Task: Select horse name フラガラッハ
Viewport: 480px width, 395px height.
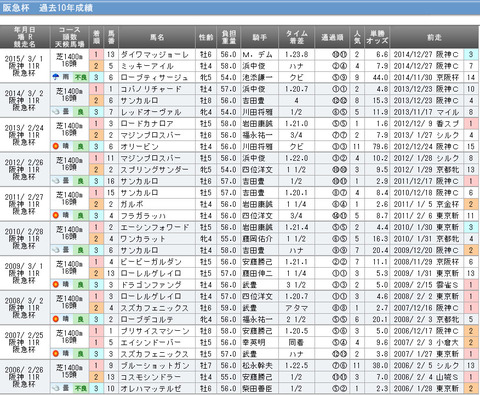Action: coord(143,216)
